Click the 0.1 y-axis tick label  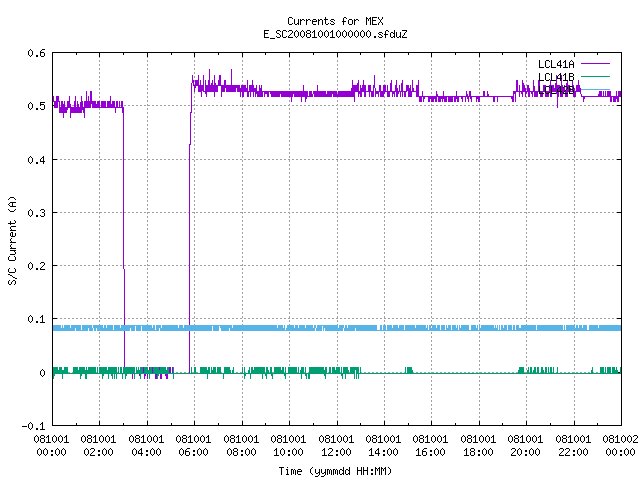tap(36, 319)
